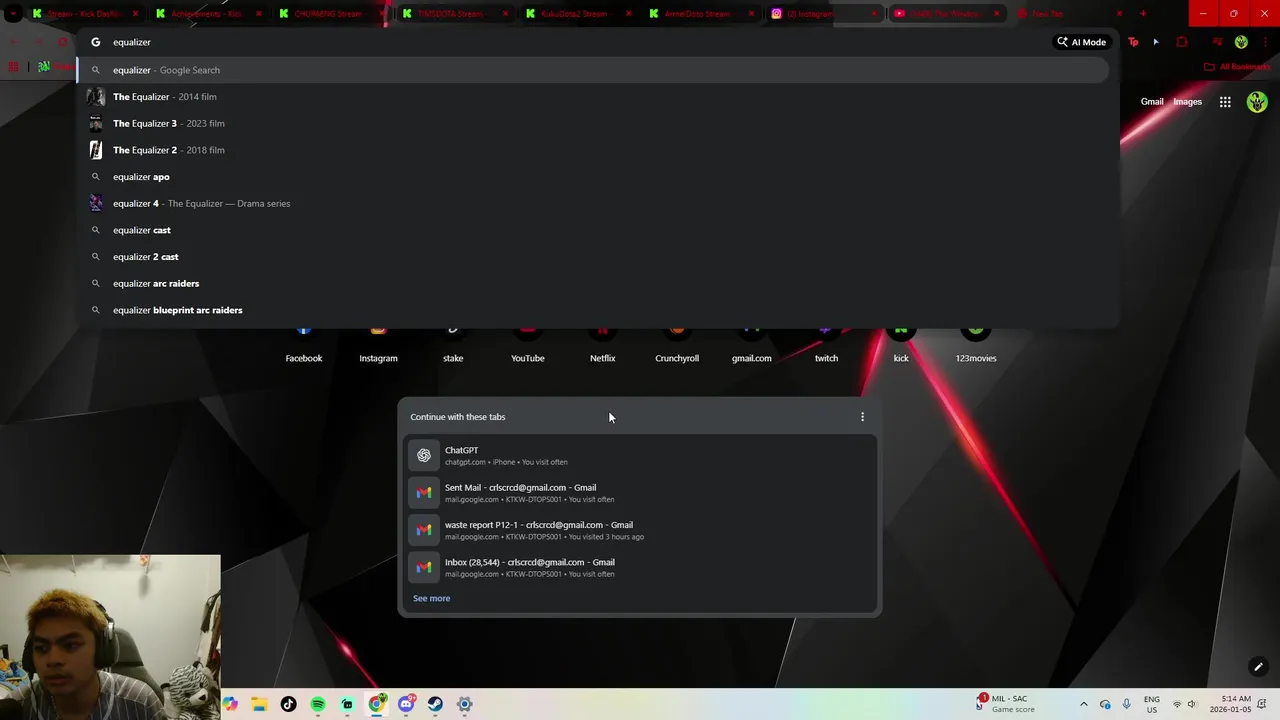Viewport: 1280px width, 720px height.
Task: Pick the 'equalizer 2 cast' suggestion
Action: point(593,257)
